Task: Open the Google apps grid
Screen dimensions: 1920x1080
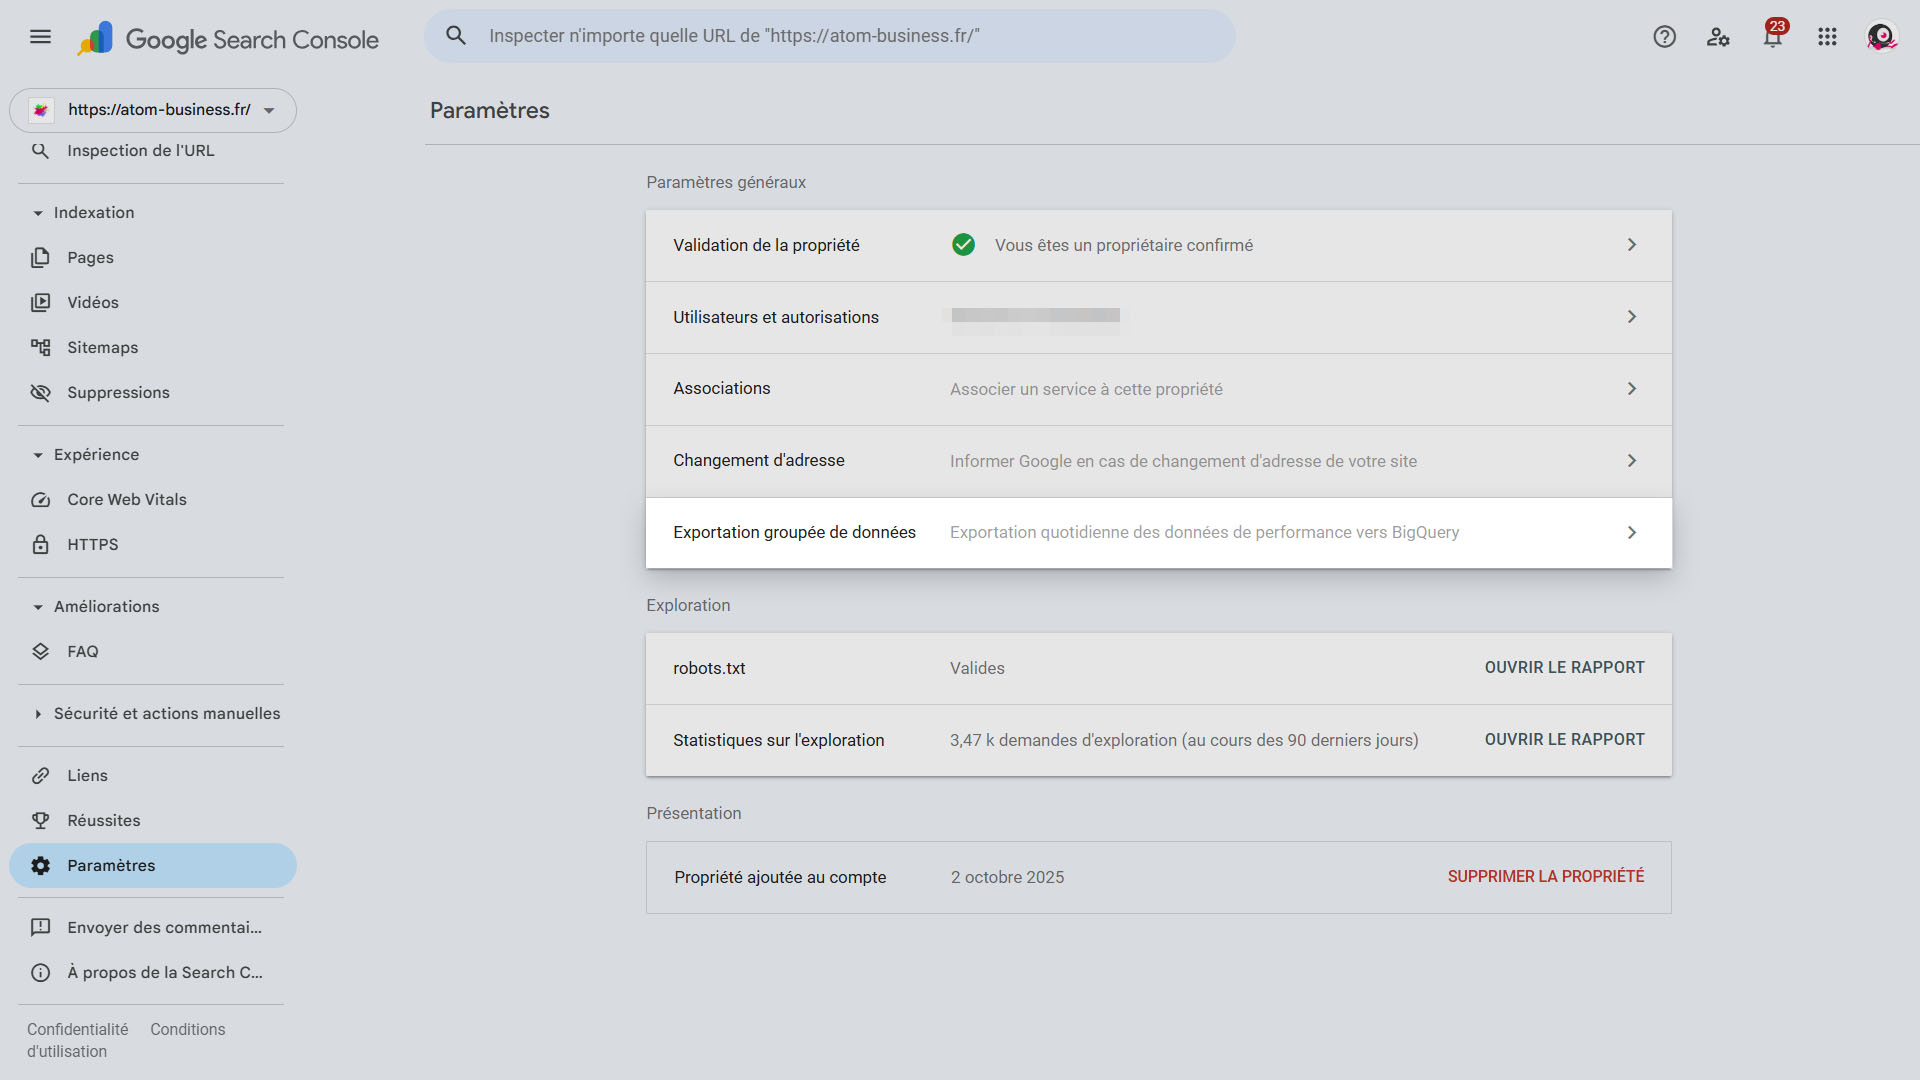Action: tap(1827, 37)
